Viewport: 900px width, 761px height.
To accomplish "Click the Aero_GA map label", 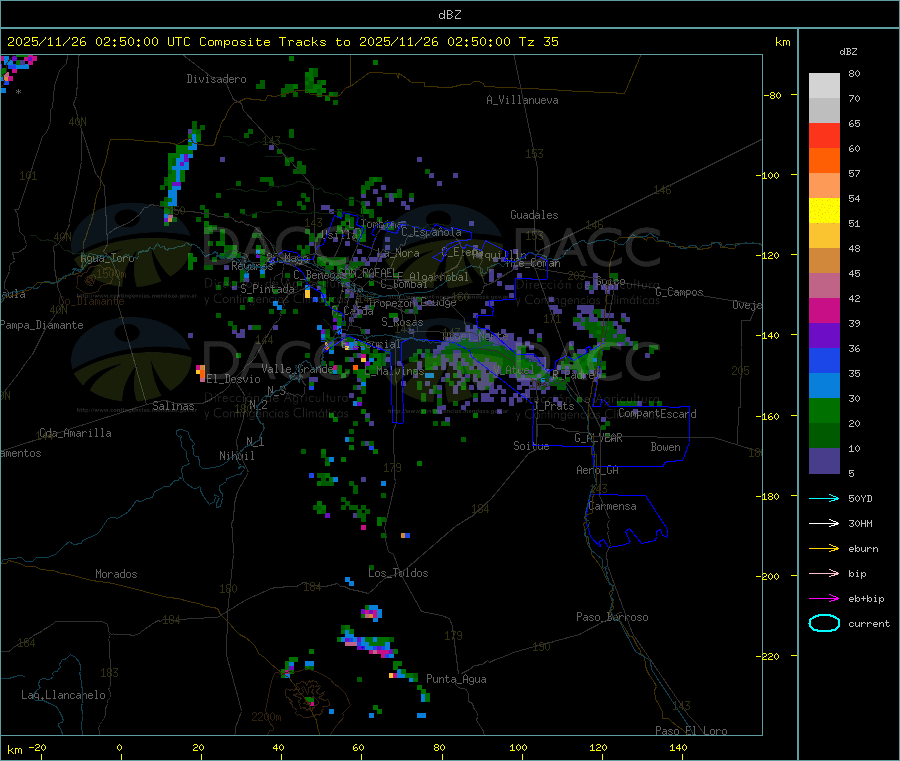I will pyautogui.click(x=598, y=470).
